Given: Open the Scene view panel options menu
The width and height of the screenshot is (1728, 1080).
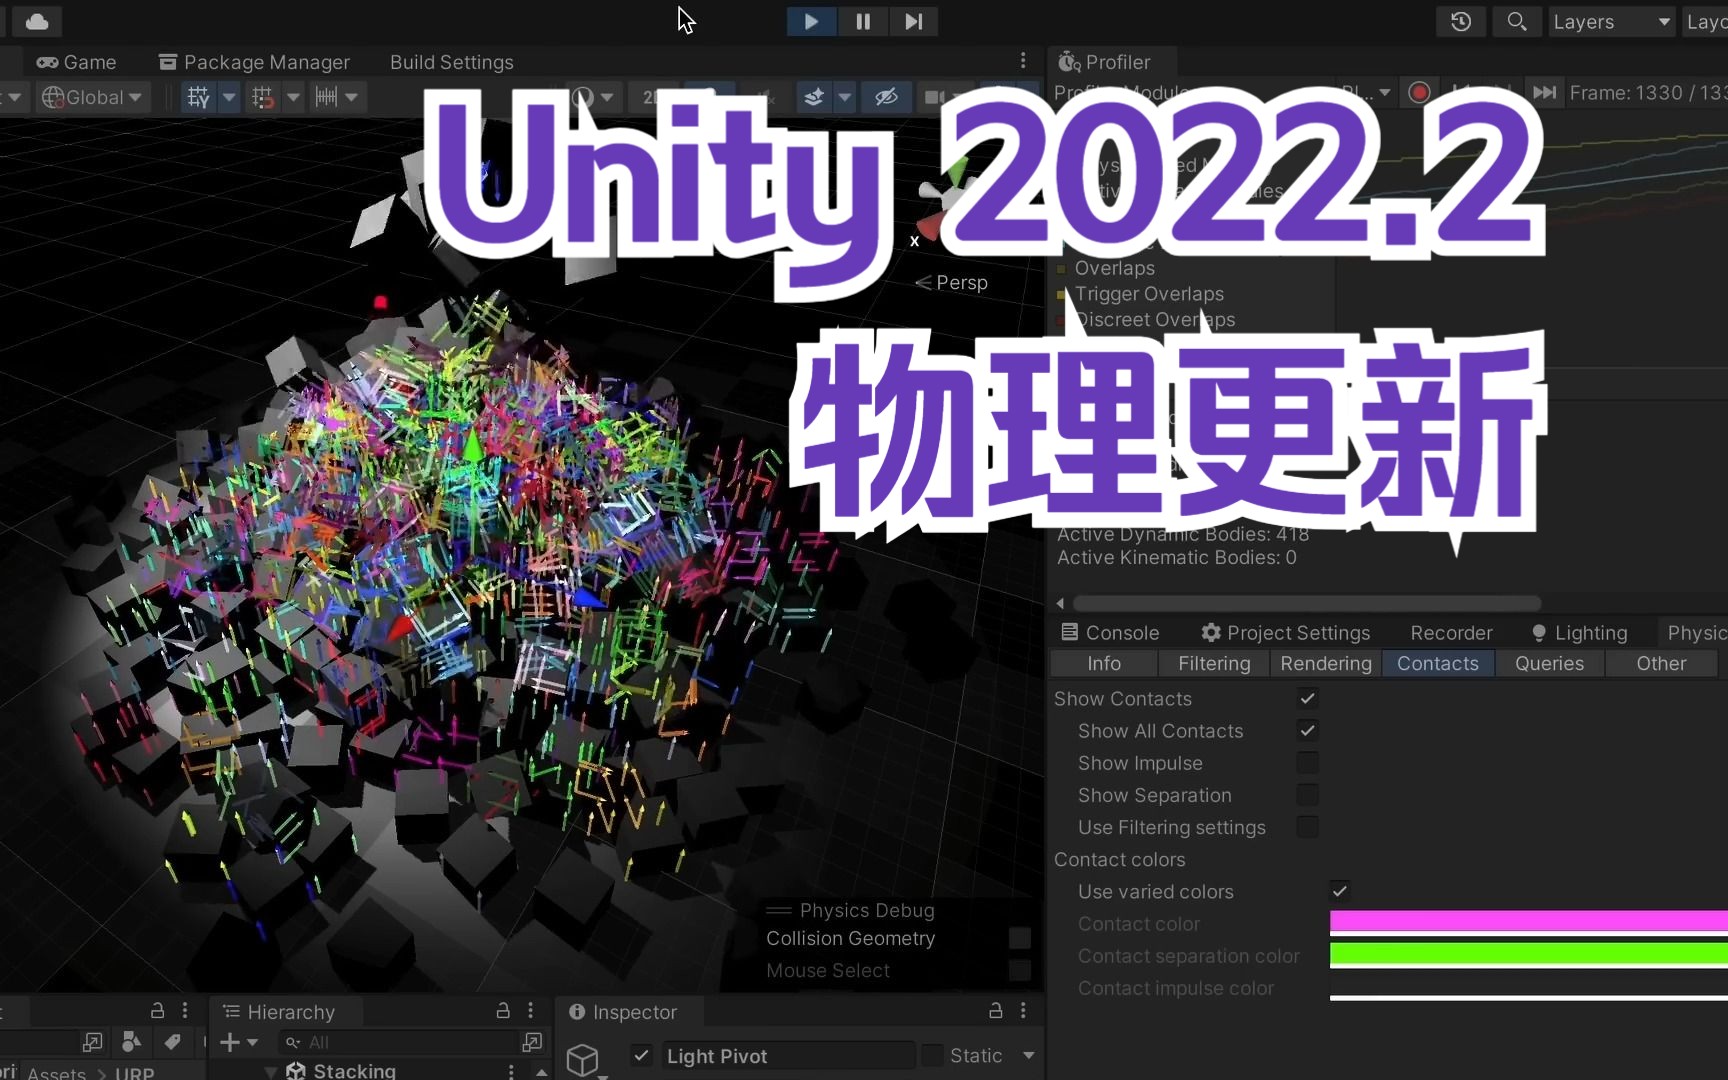Looking at the screenshot, I should (x=1022, y=61).
